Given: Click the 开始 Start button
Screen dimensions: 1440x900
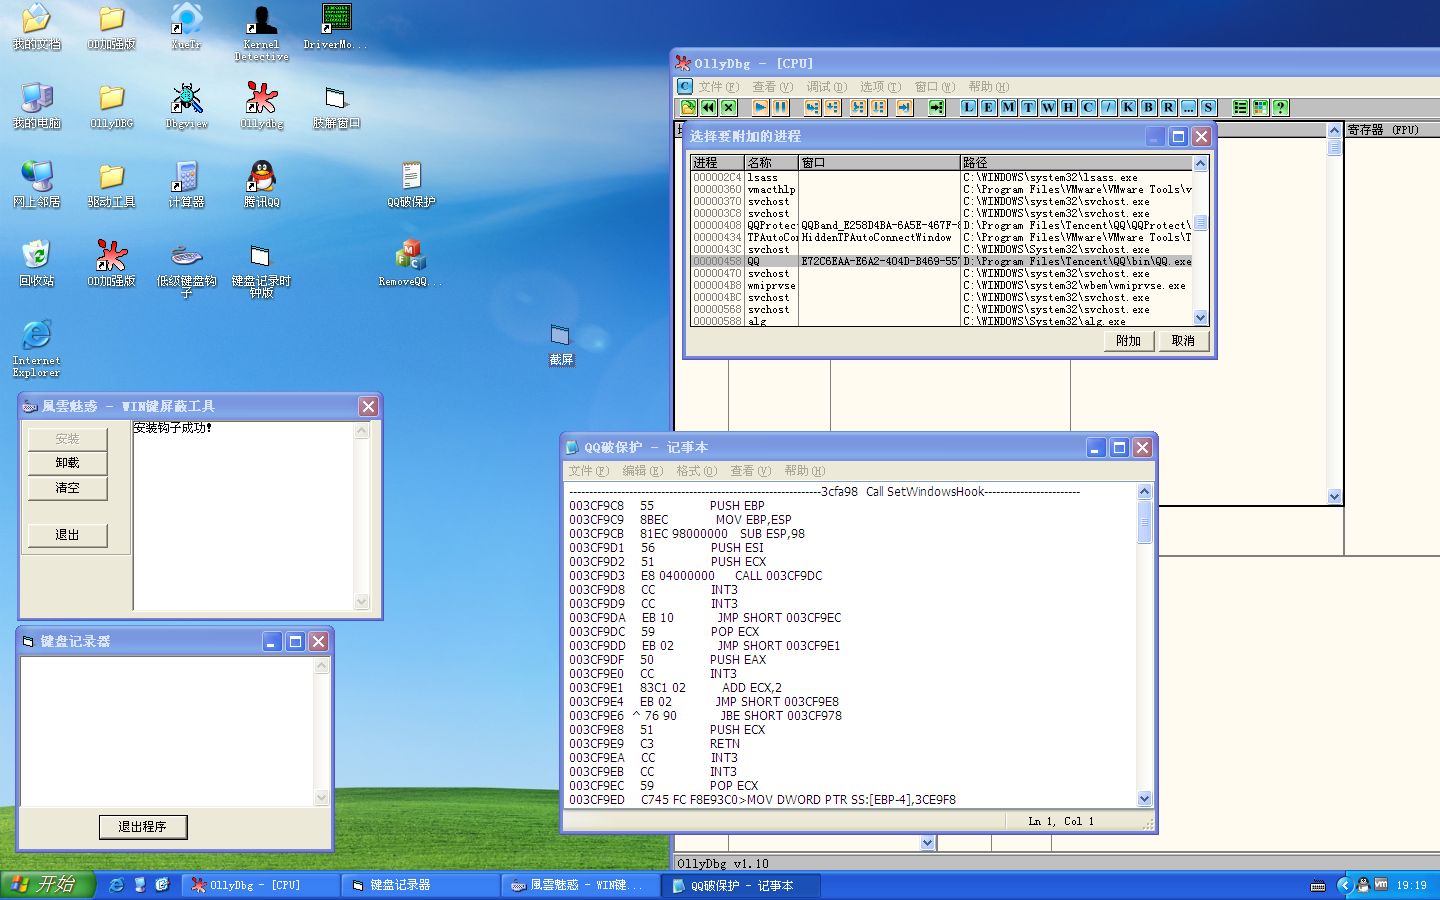Looking at the screenshot, I should pyautogui.click(x=47, y=885).
